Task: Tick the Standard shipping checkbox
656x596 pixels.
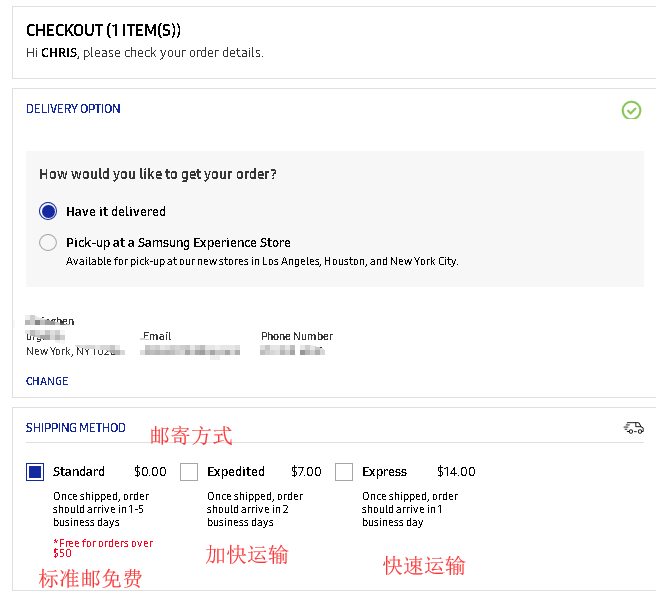Action: (x=35, y=472)
